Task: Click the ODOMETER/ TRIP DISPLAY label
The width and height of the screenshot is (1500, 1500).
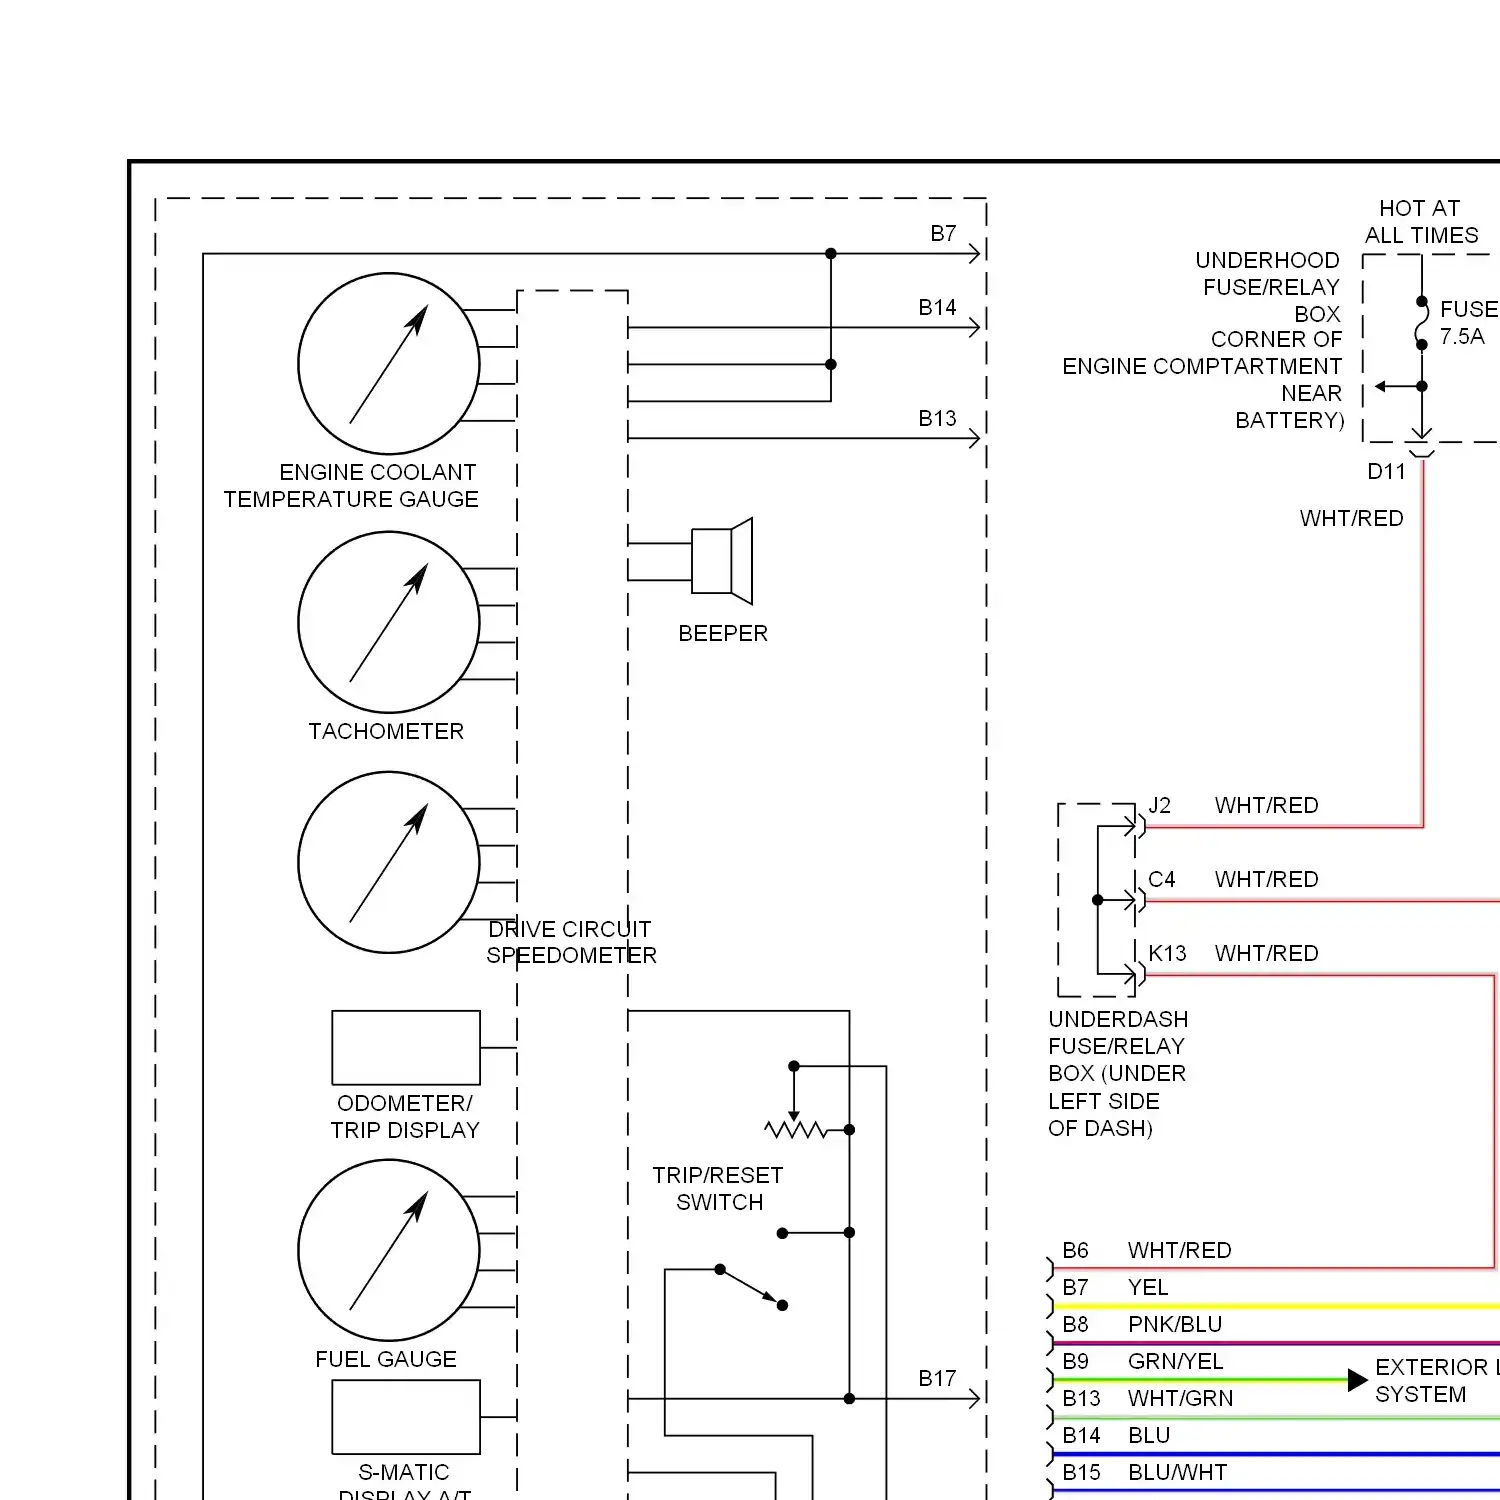Action: coord(405,1117)
